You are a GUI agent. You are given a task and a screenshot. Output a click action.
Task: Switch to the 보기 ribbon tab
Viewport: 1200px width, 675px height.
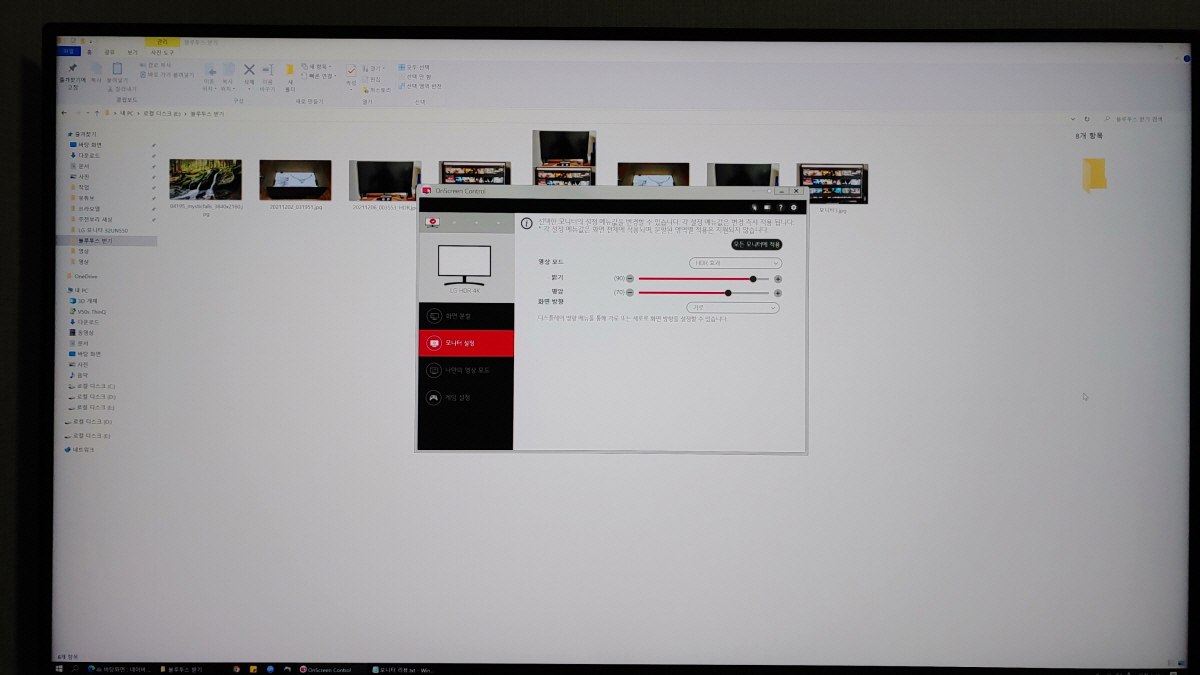[132, 52]
